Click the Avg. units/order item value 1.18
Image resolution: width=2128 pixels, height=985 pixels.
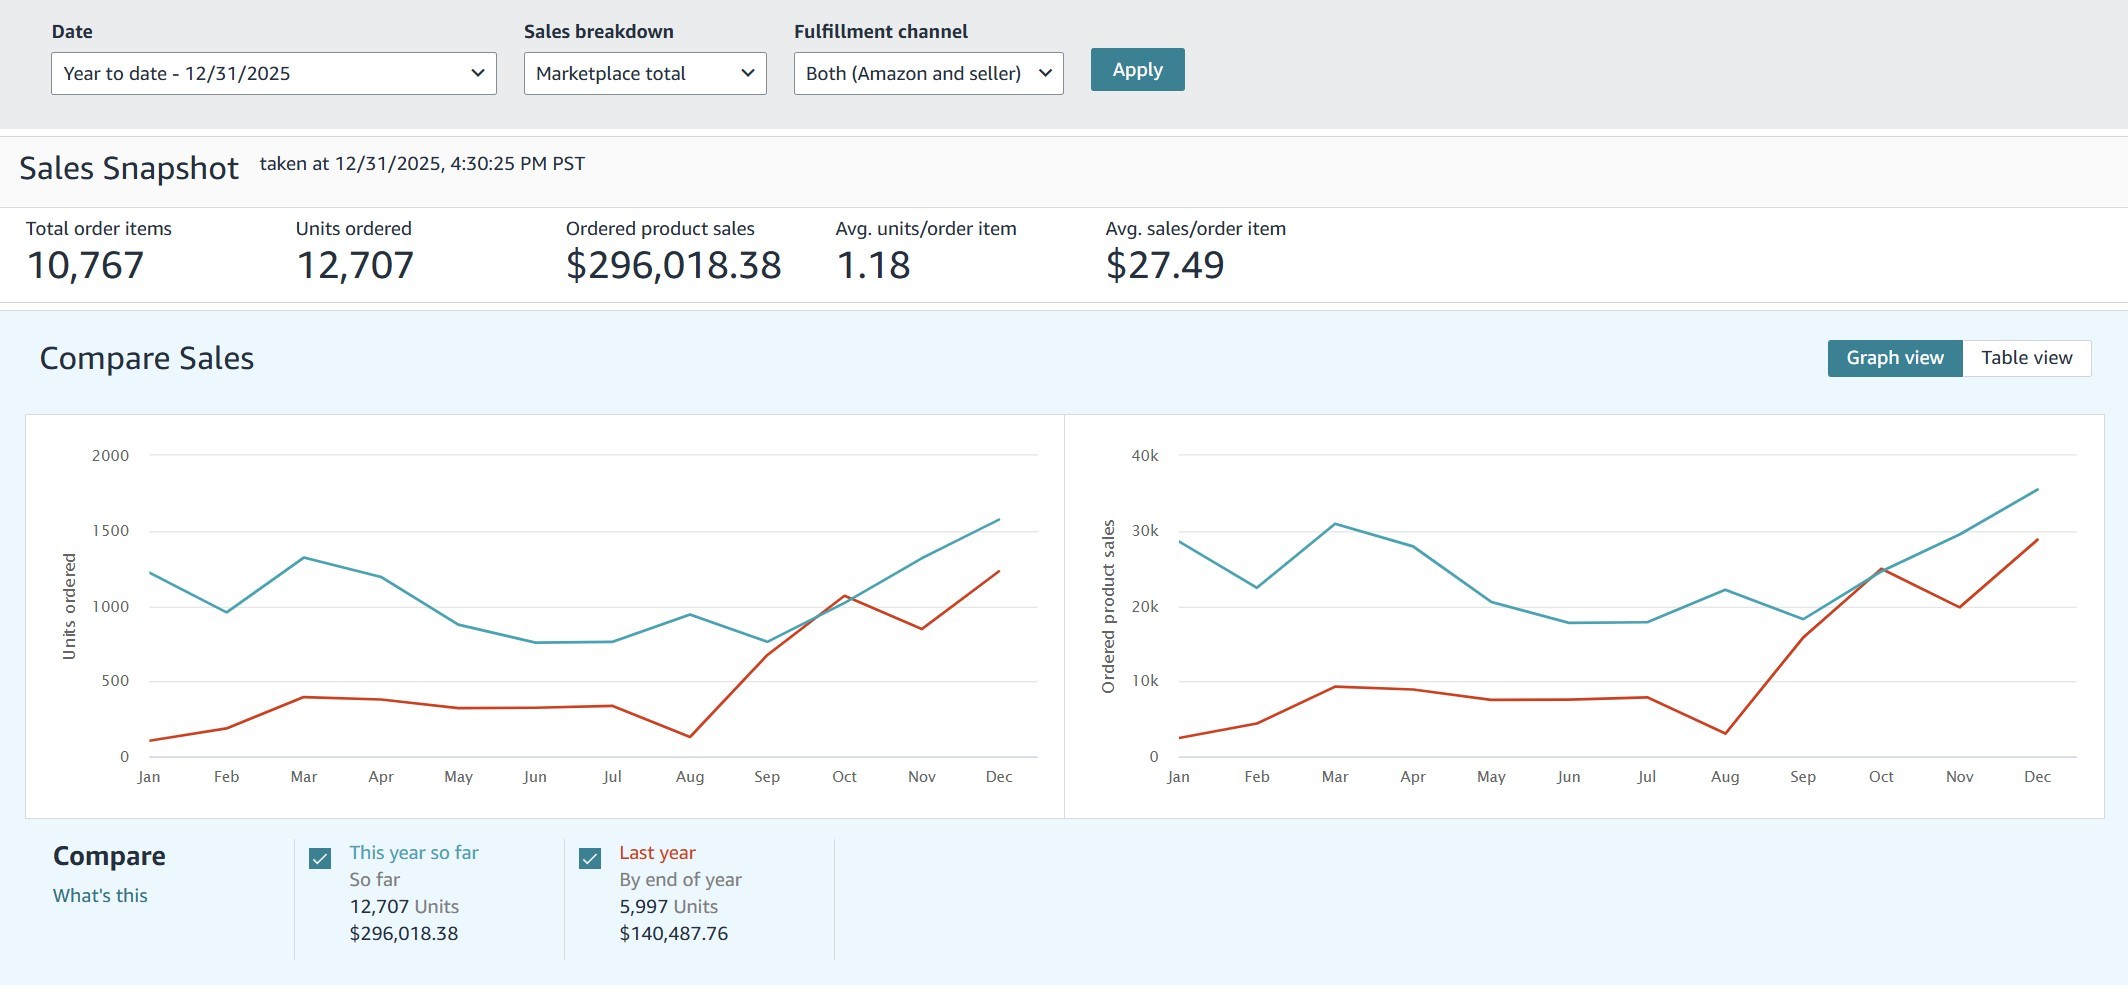[x=873, y=265]
